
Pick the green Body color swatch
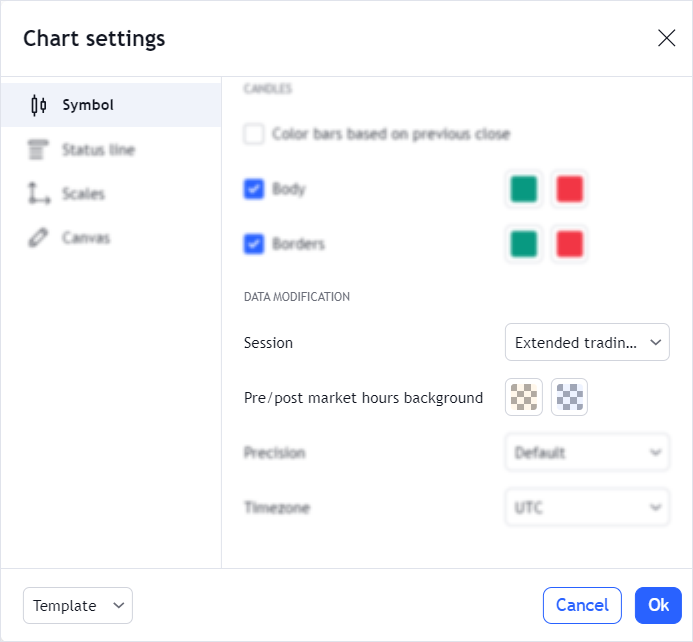[524, 189]
